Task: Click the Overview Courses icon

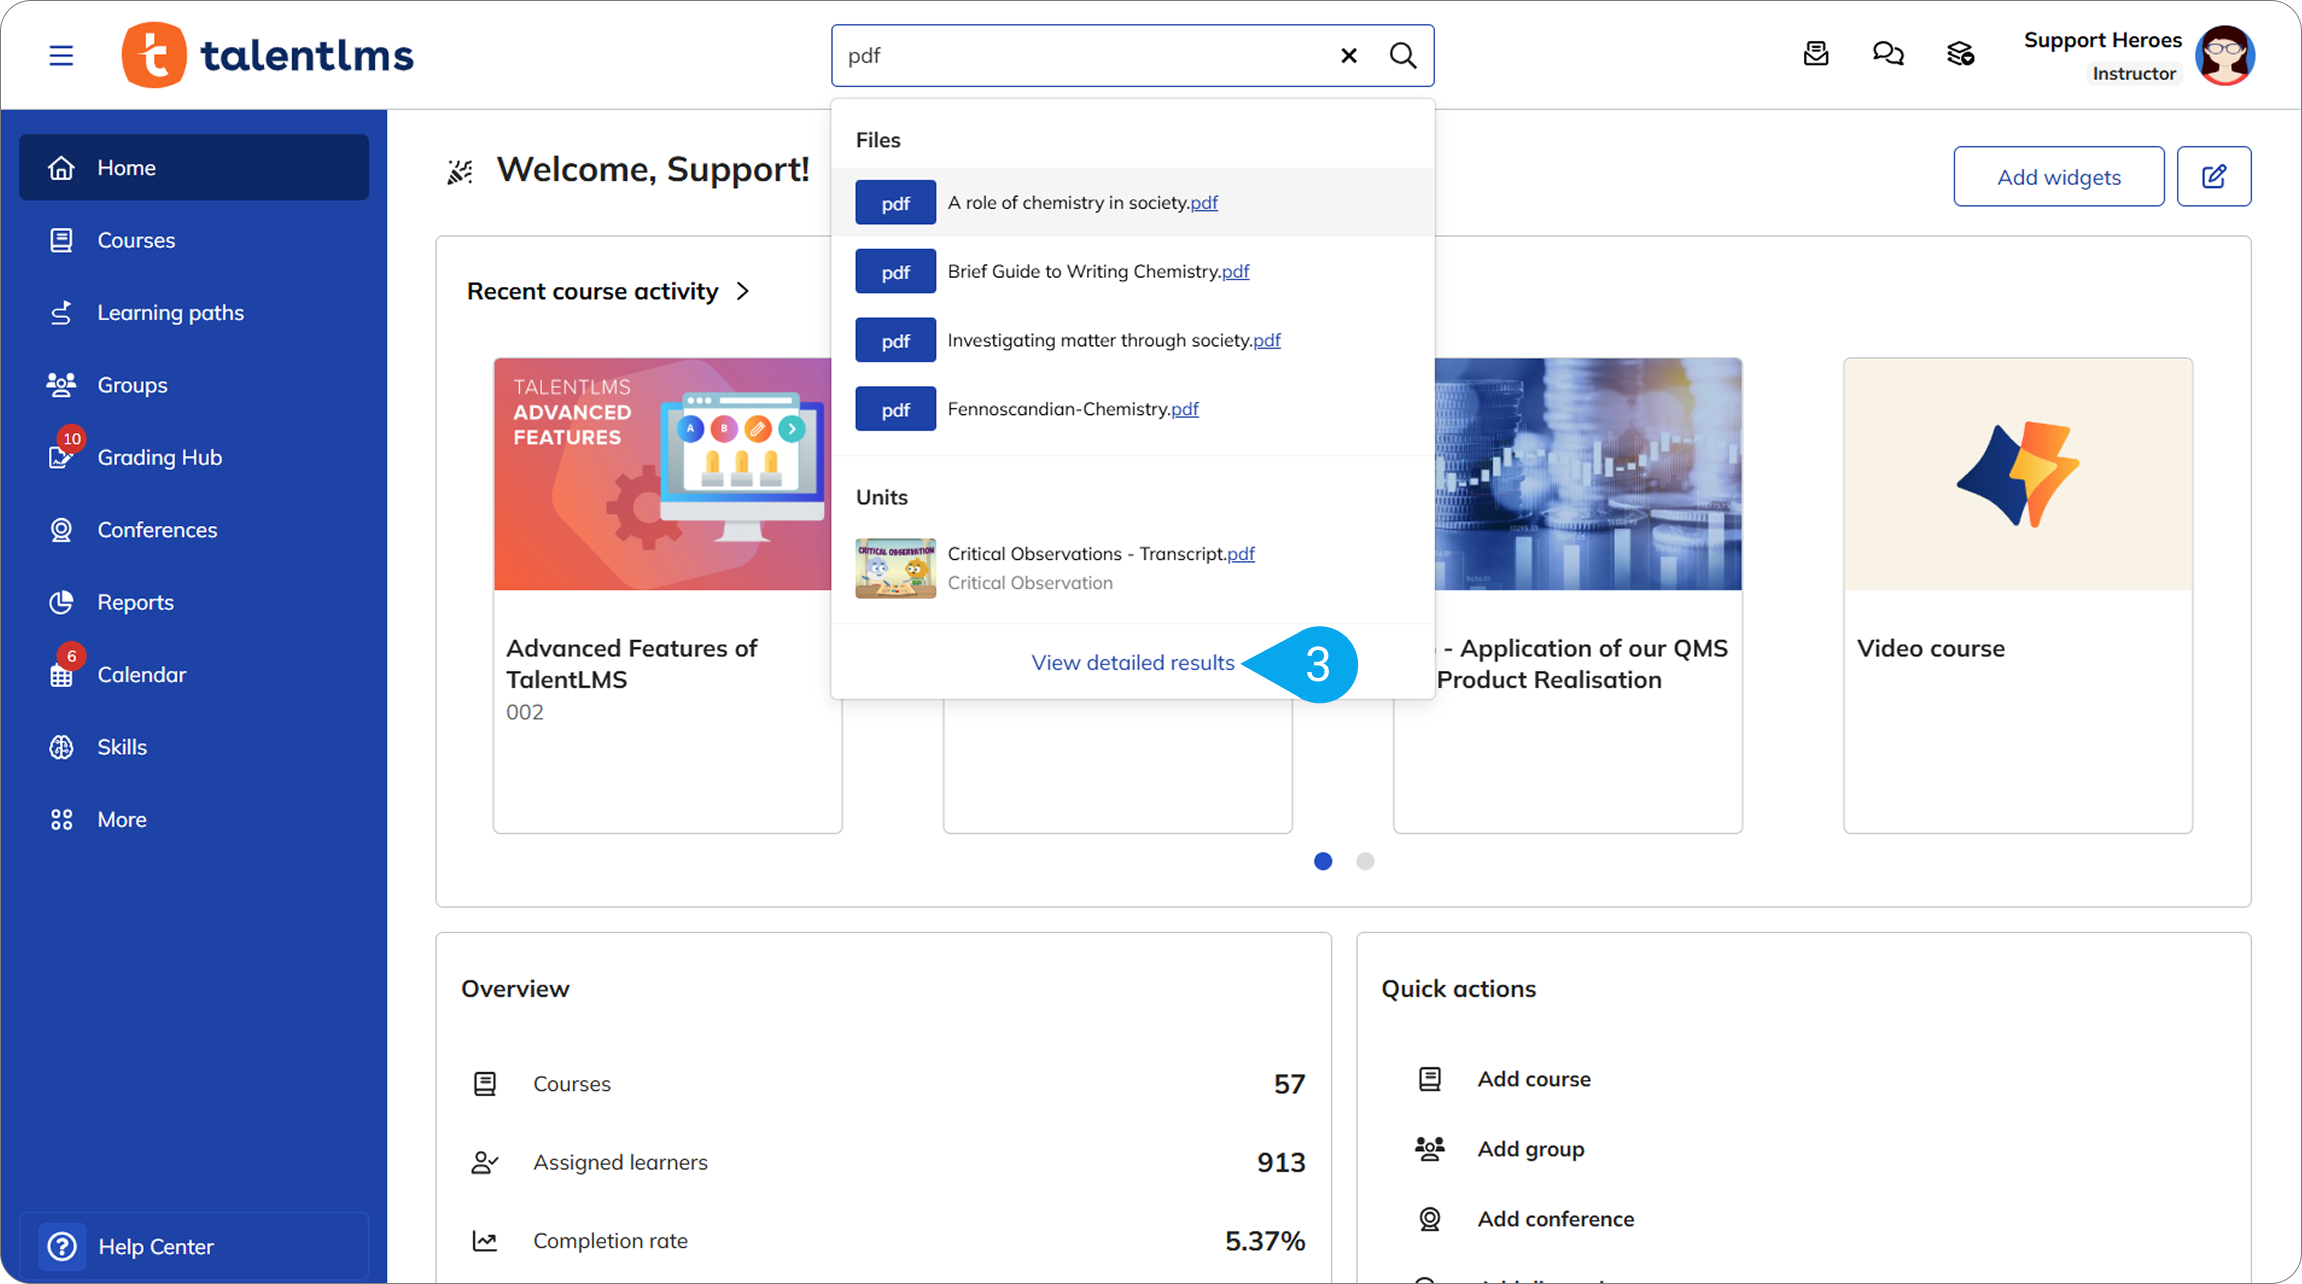Action: coord(485,1084)
